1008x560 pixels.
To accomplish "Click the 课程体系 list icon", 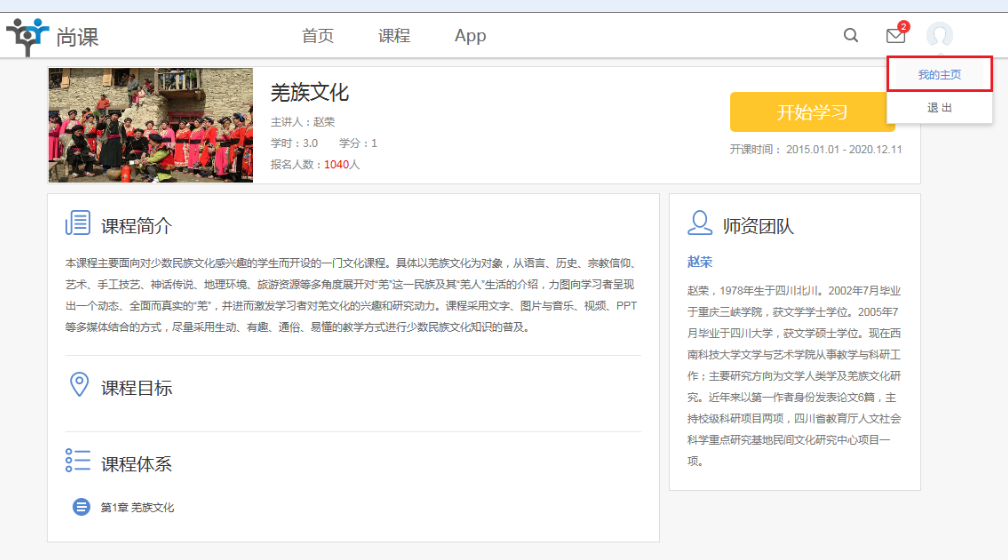I will 78,461.
